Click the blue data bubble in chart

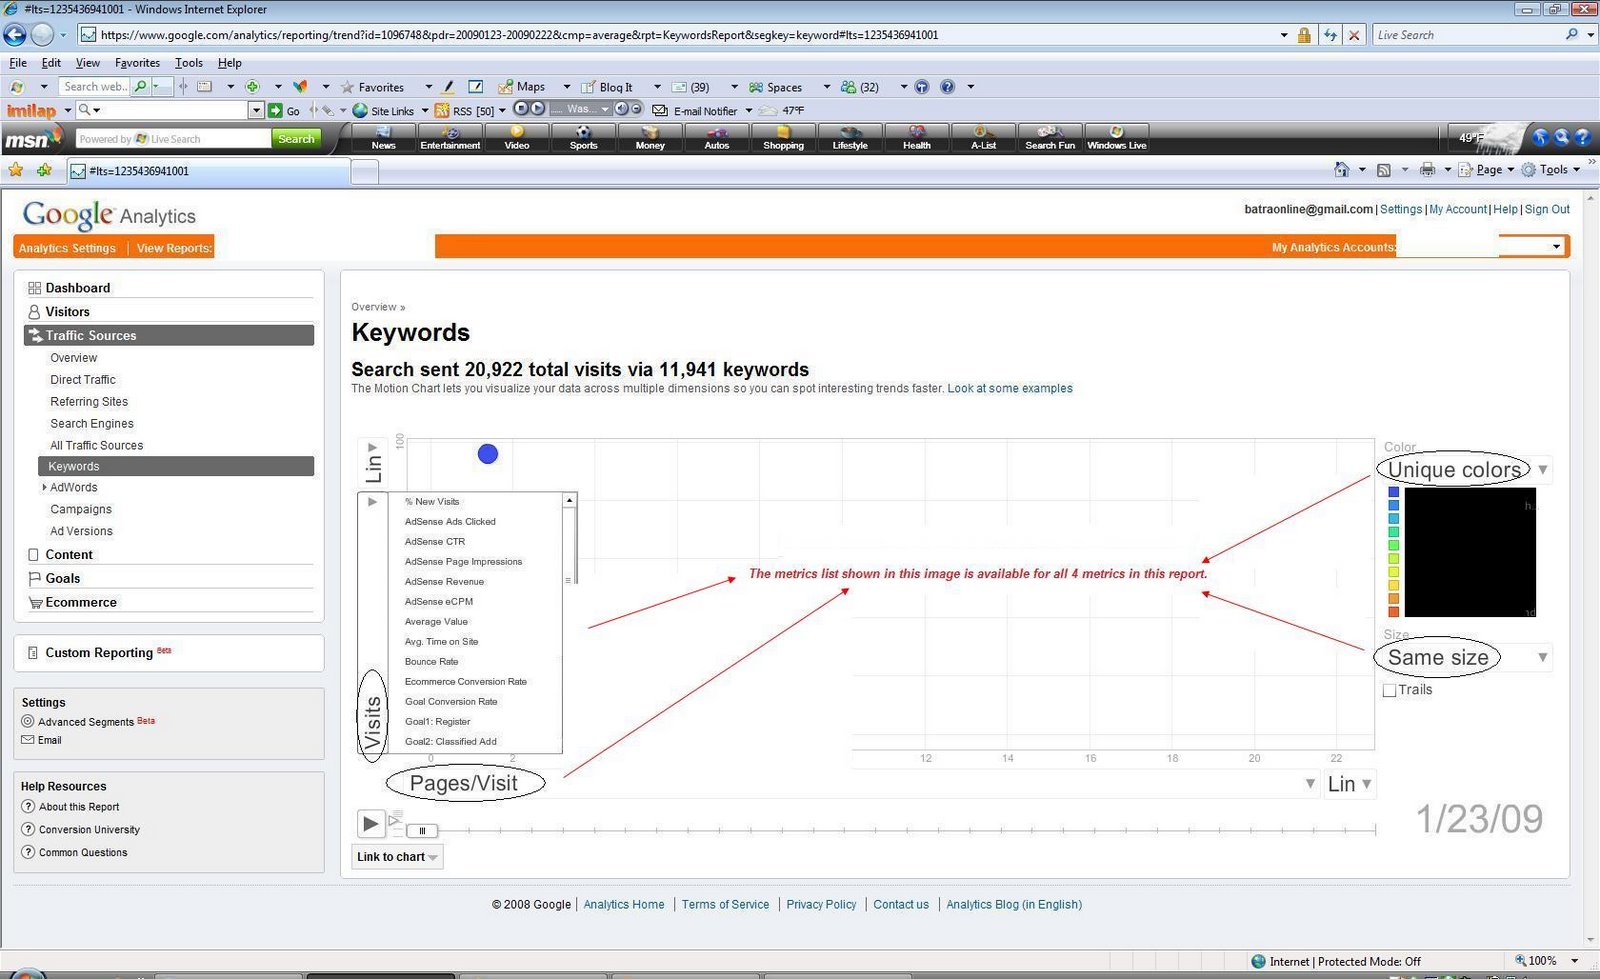point(488,454)
